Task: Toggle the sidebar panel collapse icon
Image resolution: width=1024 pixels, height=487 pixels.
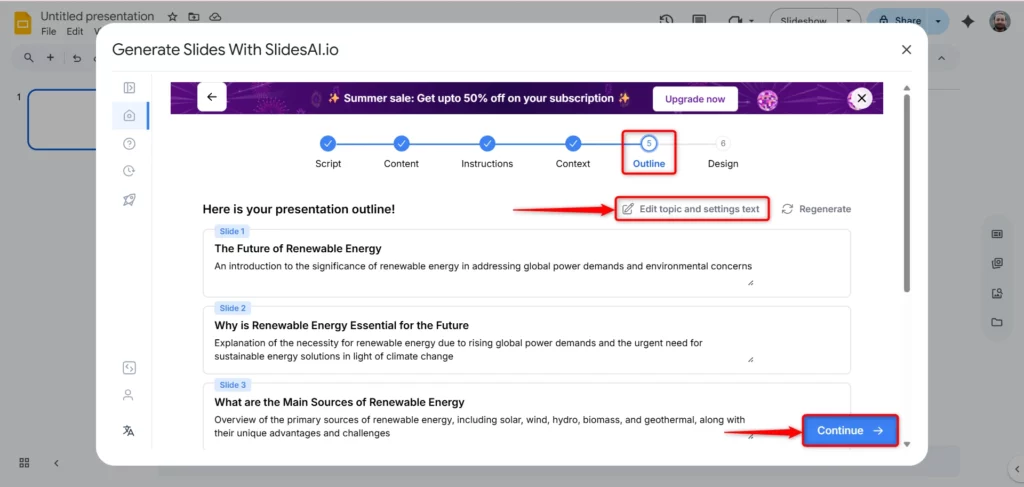Action: coord(129,88)
